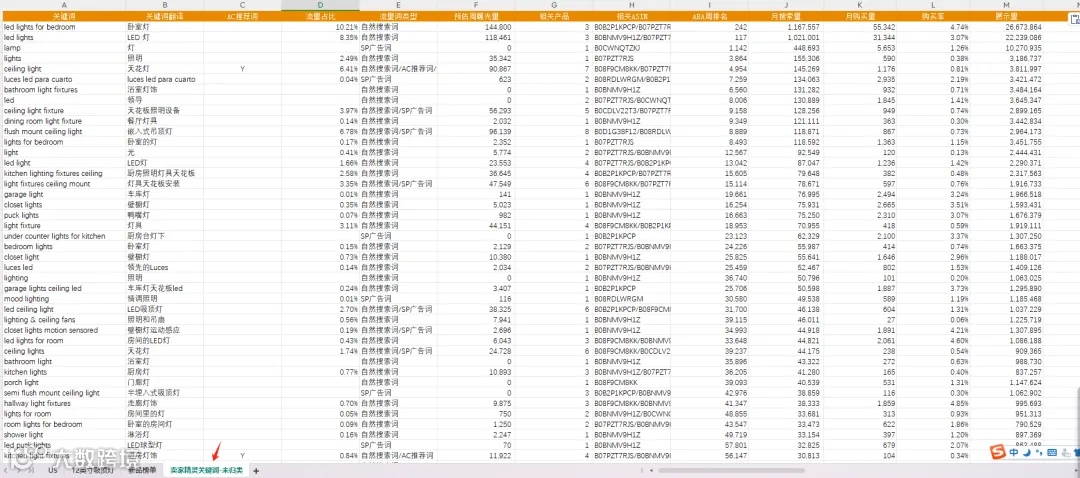Click the 展示量 header cell
The image size is (1080, 478).
point(1006,16)
